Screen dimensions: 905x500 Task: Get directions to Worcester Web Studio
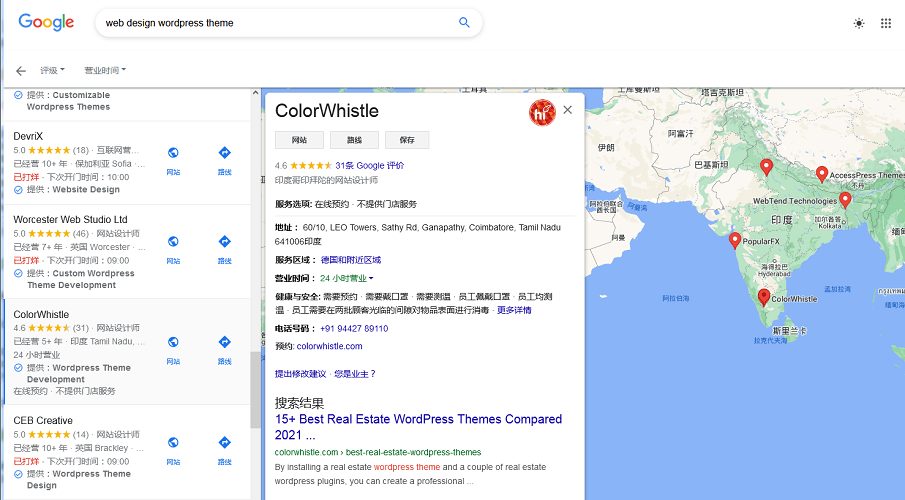(225, 241)
